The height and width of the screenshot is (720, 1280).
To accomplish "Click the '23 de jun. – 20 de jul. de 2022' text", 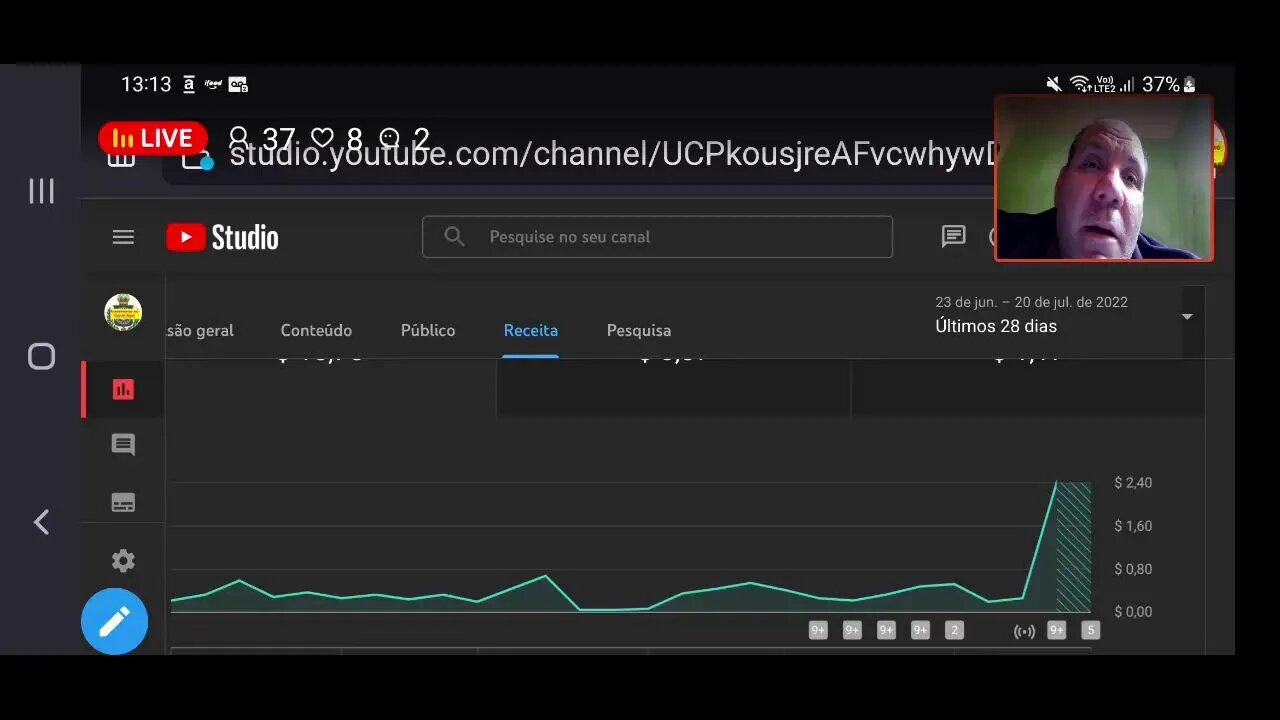I will point(1031,302).
